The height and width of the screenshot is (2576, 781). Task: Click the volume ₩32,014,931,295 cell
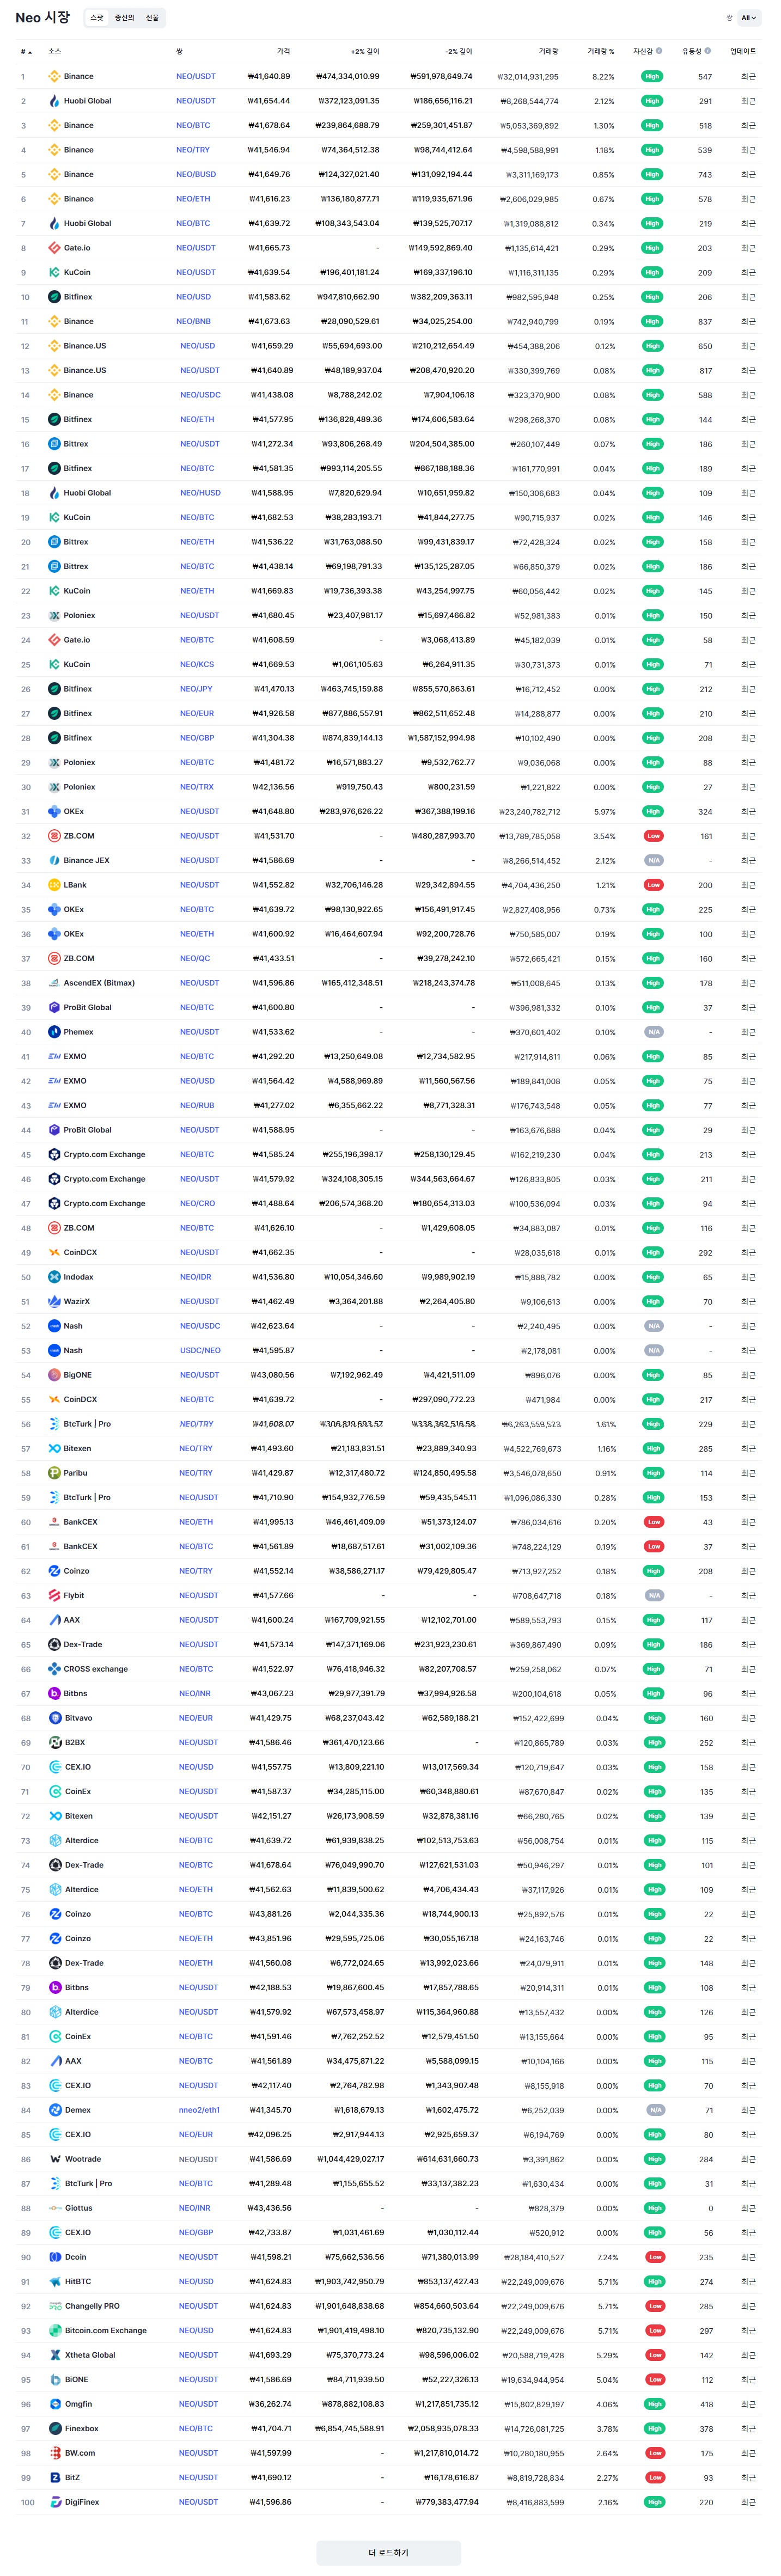point(528,76)
